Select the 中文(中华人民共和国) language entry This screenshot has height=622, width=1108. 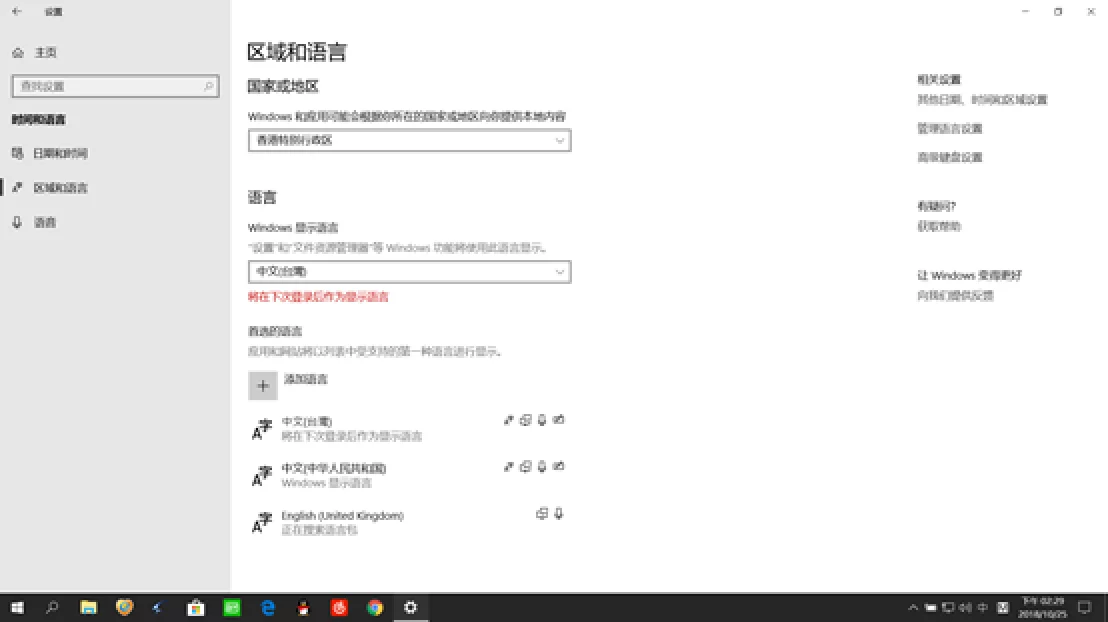(409, 475)
